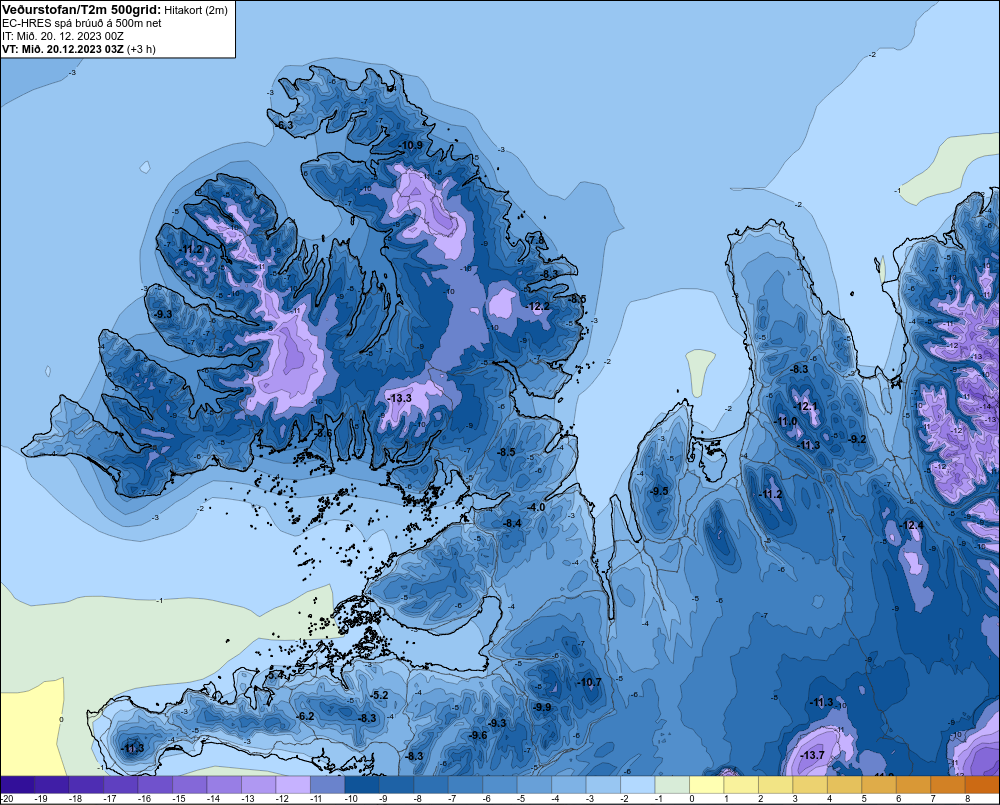This screenshot has width=1000, height=805.
Task: Select the legend swatch above the -2 label
Action: pyautogui.click(x=637, y=785)
